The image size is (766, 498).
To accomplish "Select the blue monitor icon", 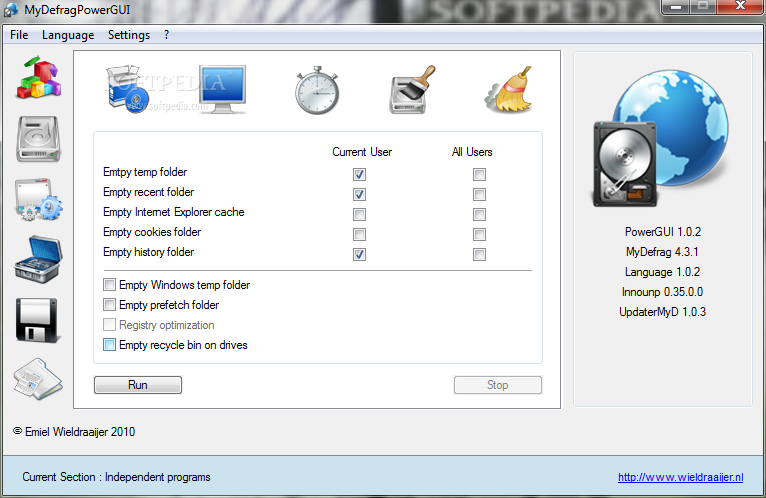I will tap(222, 90).
